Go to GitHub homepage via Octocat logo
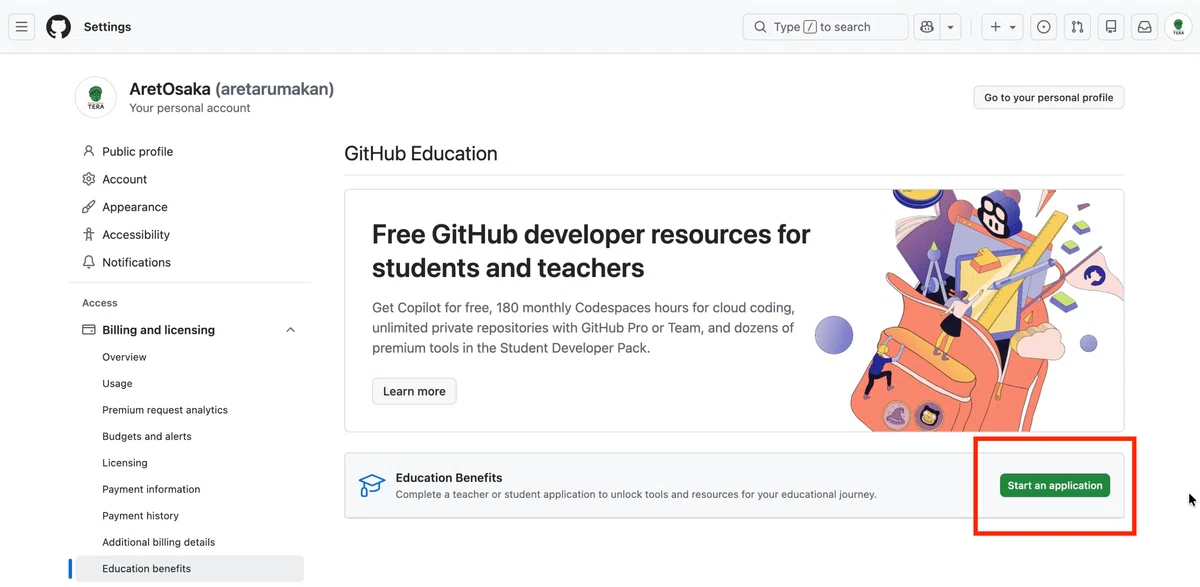 tap(59, 27)
